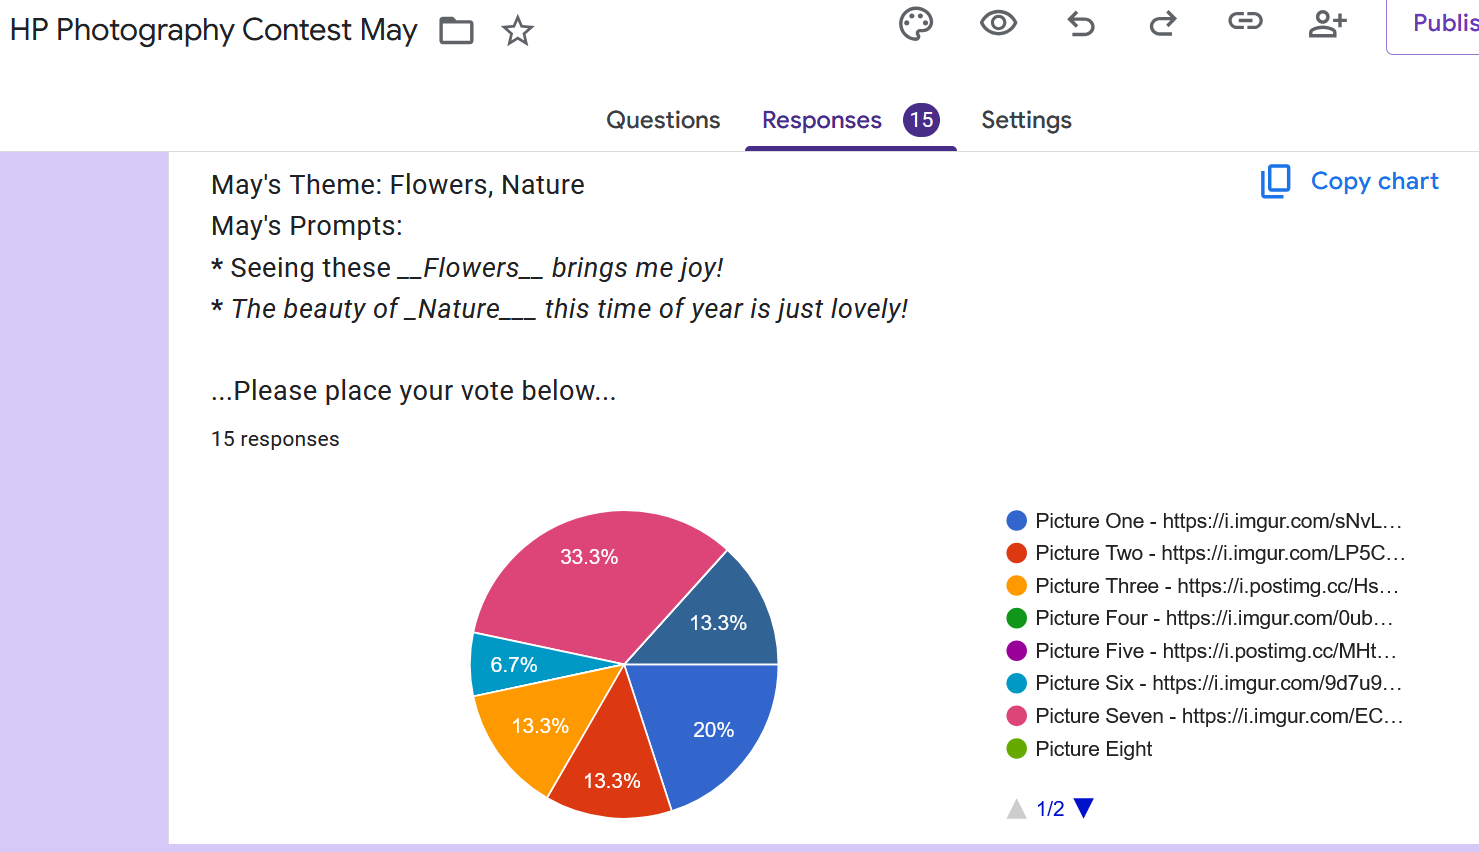Click the Picture One blue legend dot
1479x852 pixels.
coord(1017,520)
